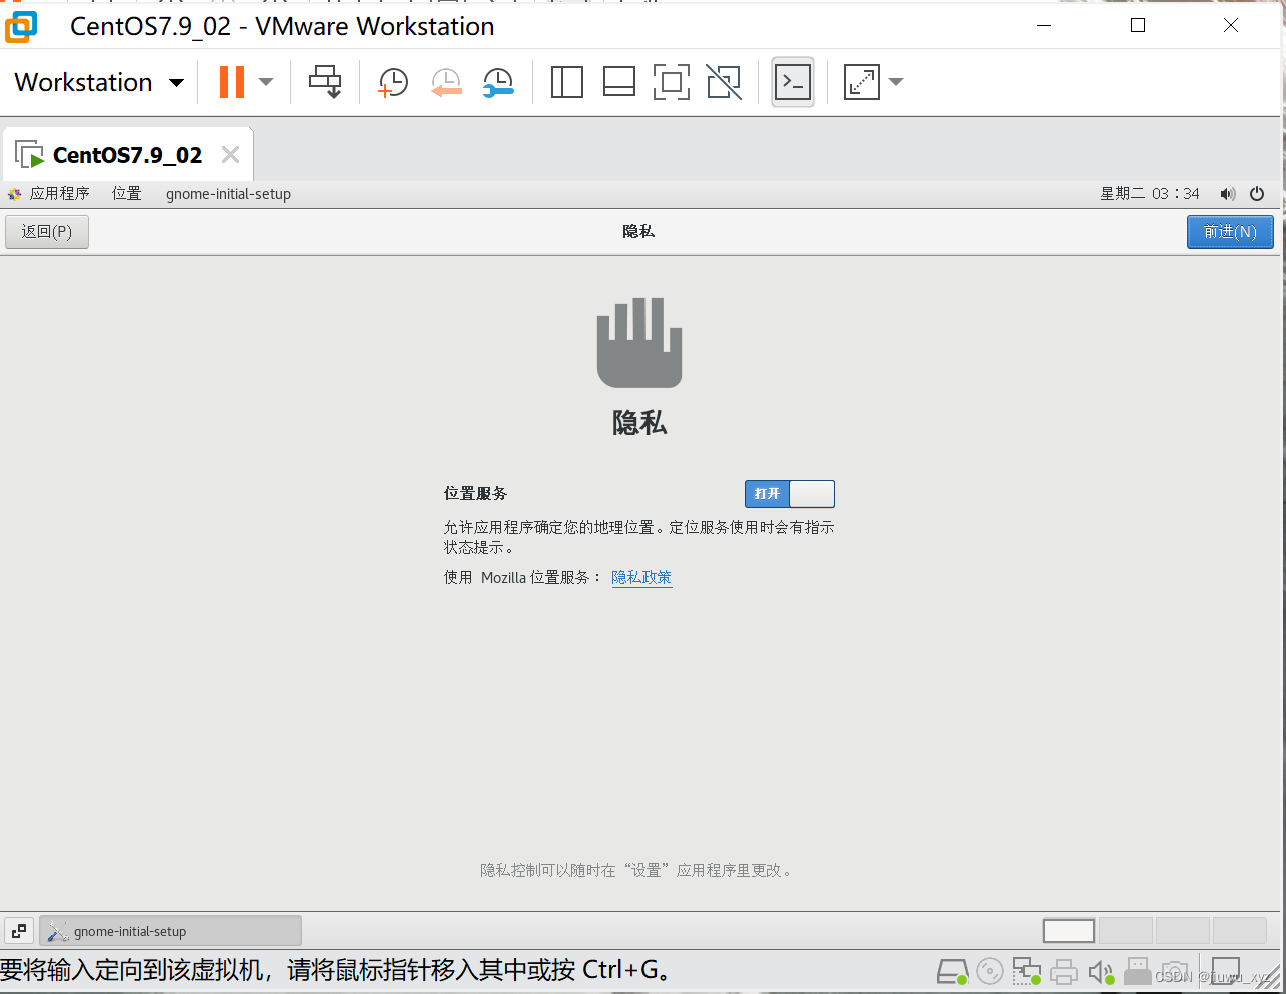The height and width of the screenshot is (994, 1286).
Task: Show or hide the library sidebar panel
Action: tap(567, 82)
